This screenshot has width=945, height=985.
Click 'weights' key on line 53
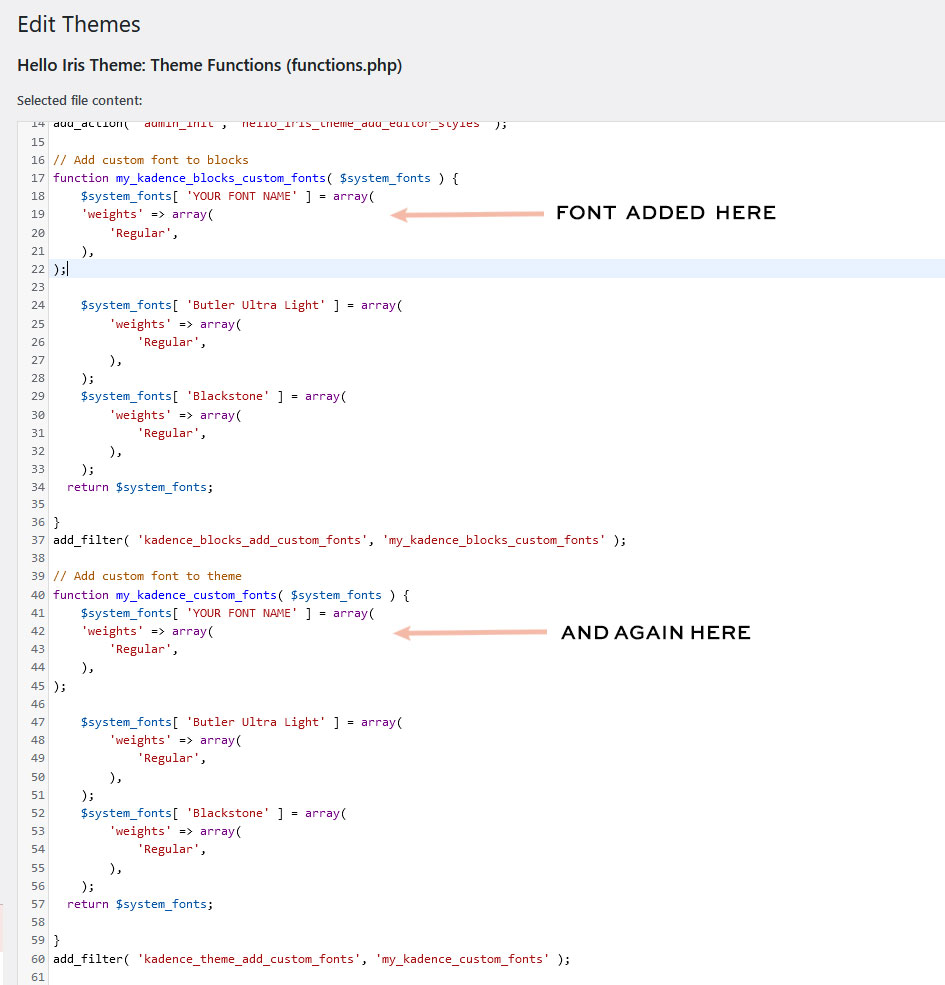point(140,832)
